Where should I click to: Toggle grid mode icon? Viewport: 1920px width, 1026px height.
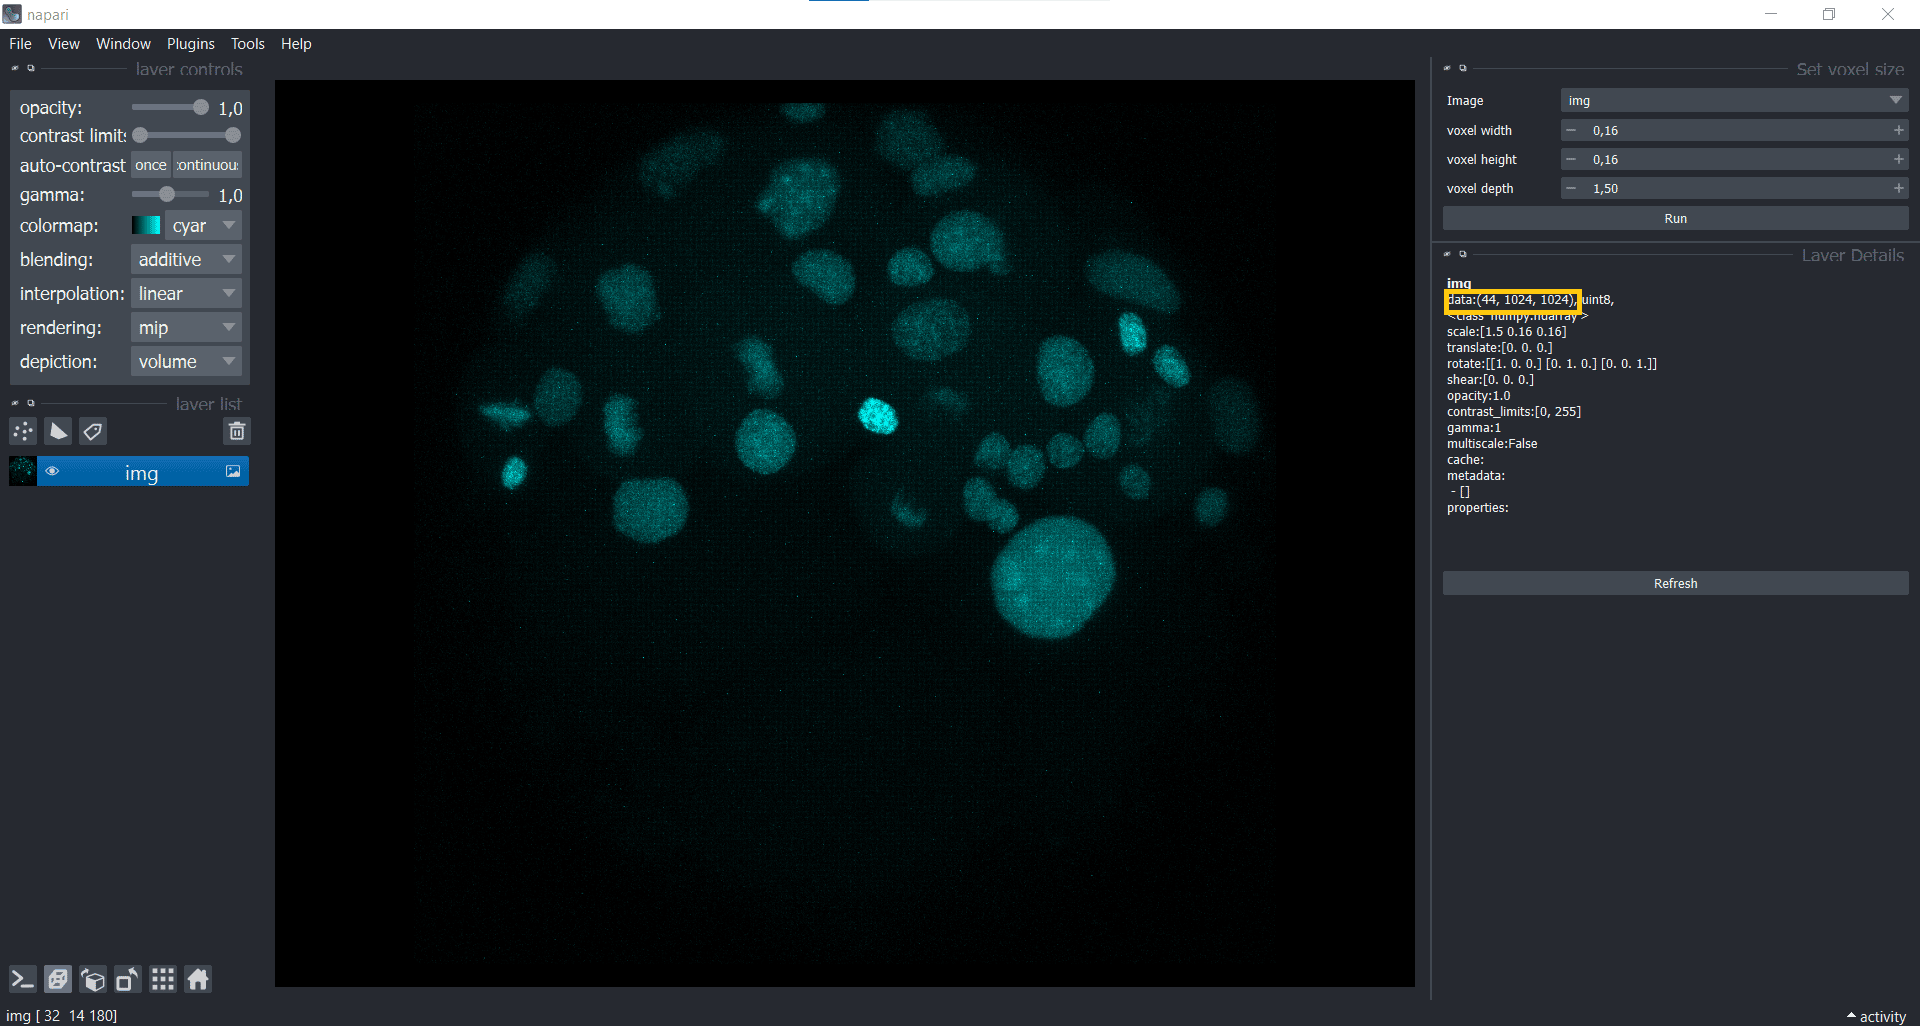coord(163,979)
